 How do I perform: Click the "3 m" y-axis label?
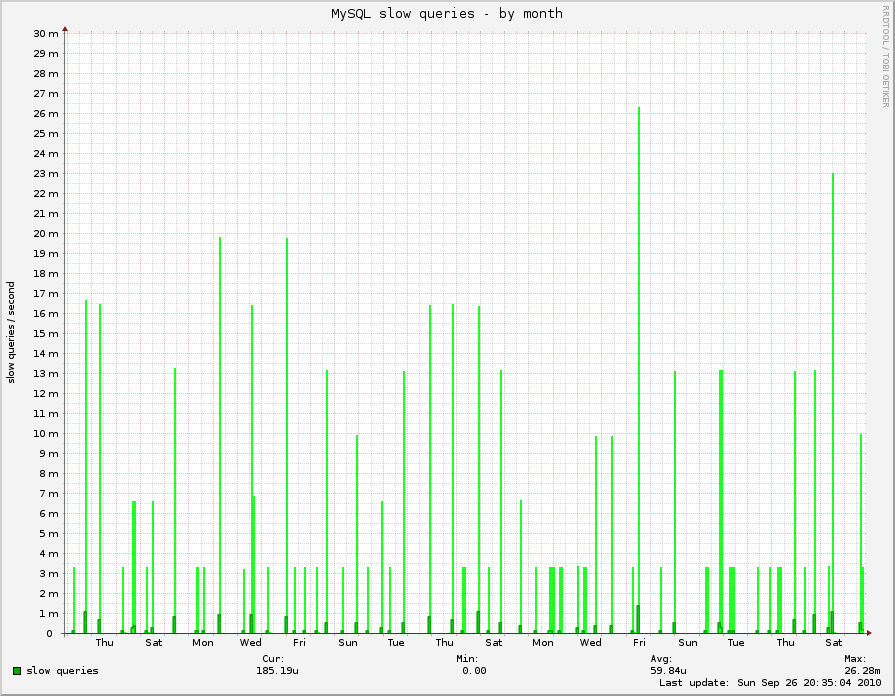click(x=49, y=573)
